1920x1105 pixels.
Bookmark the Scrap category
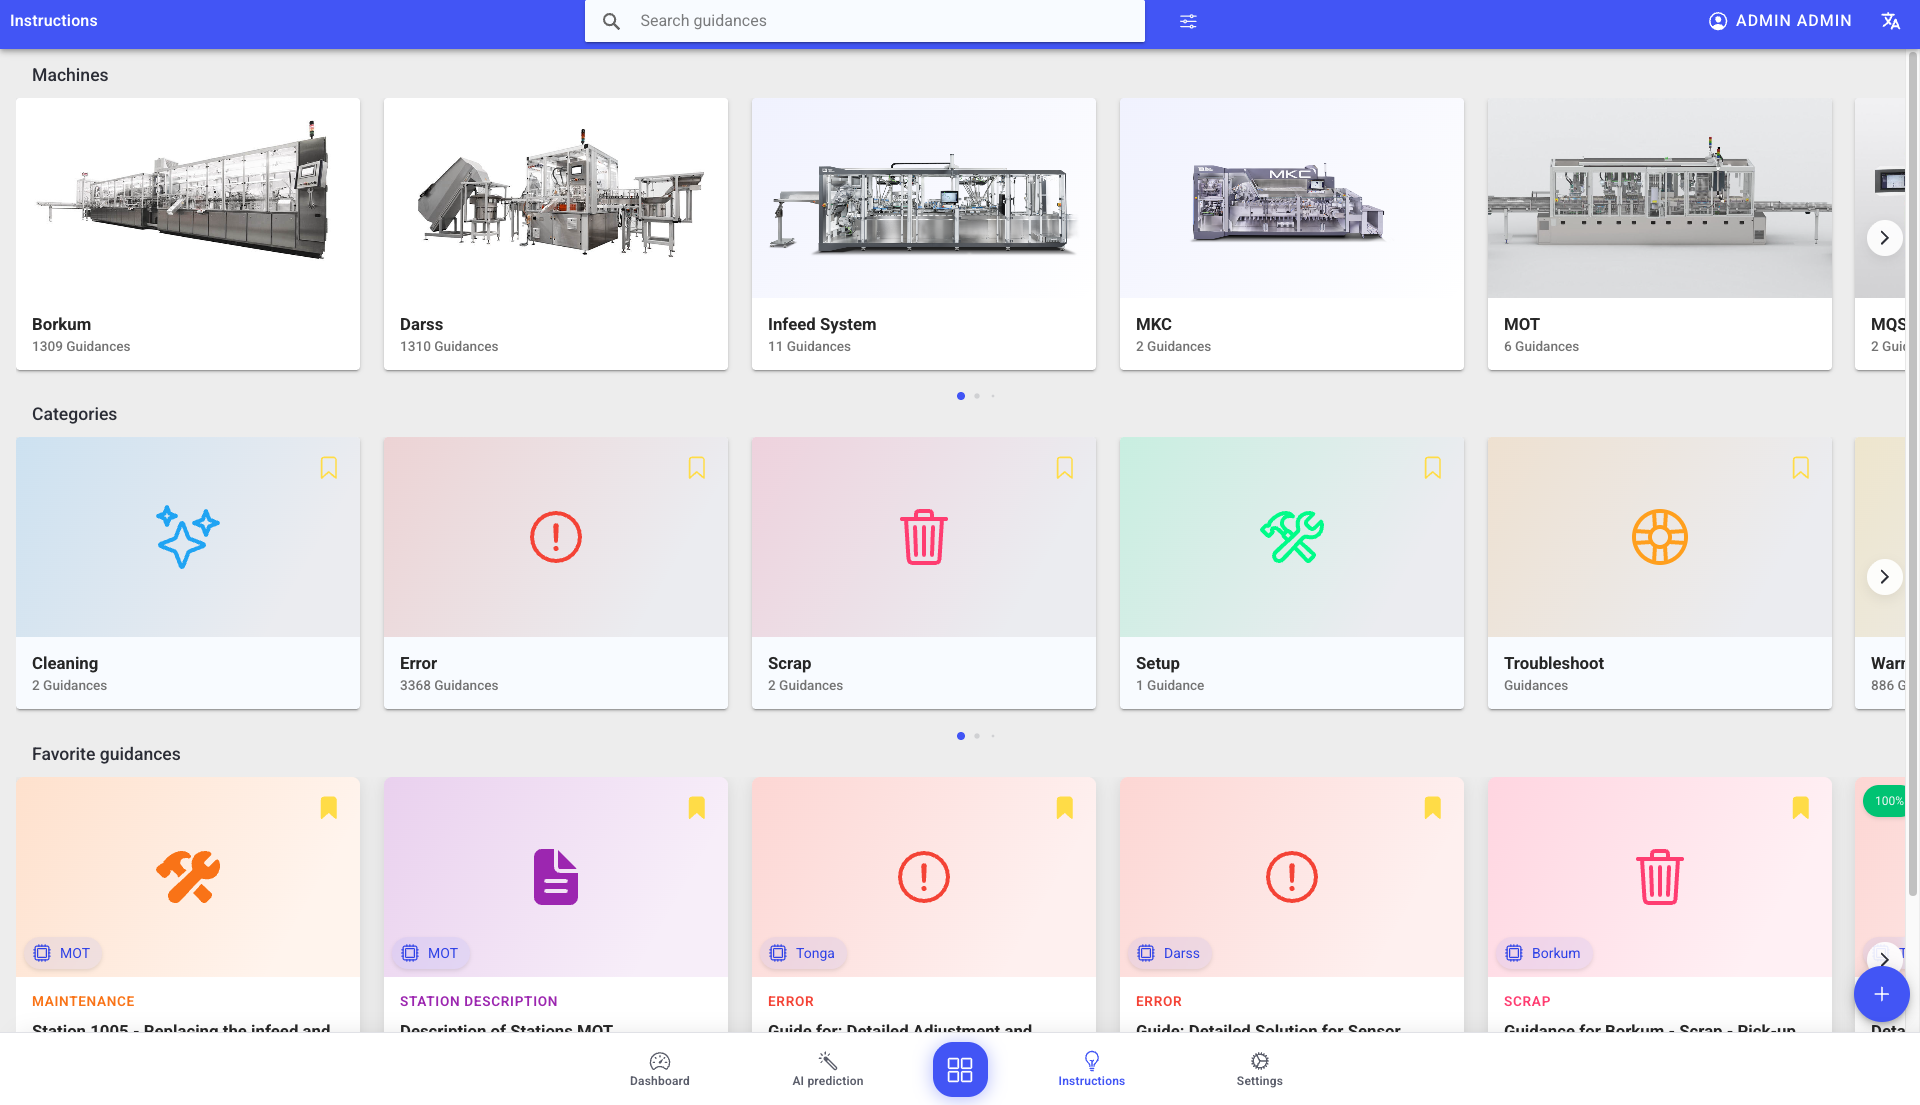tap(1065, 468)
